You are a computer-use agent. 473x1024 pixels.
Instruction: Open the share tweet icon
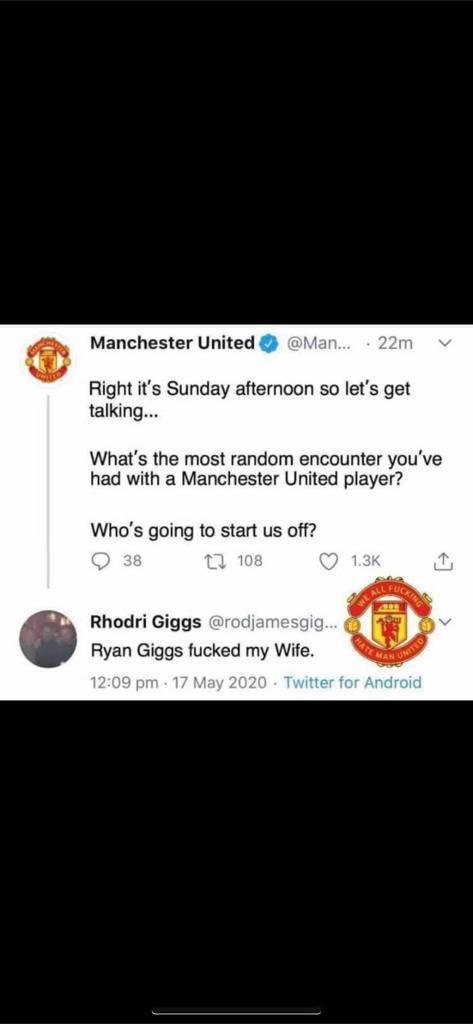click(443, 560)
